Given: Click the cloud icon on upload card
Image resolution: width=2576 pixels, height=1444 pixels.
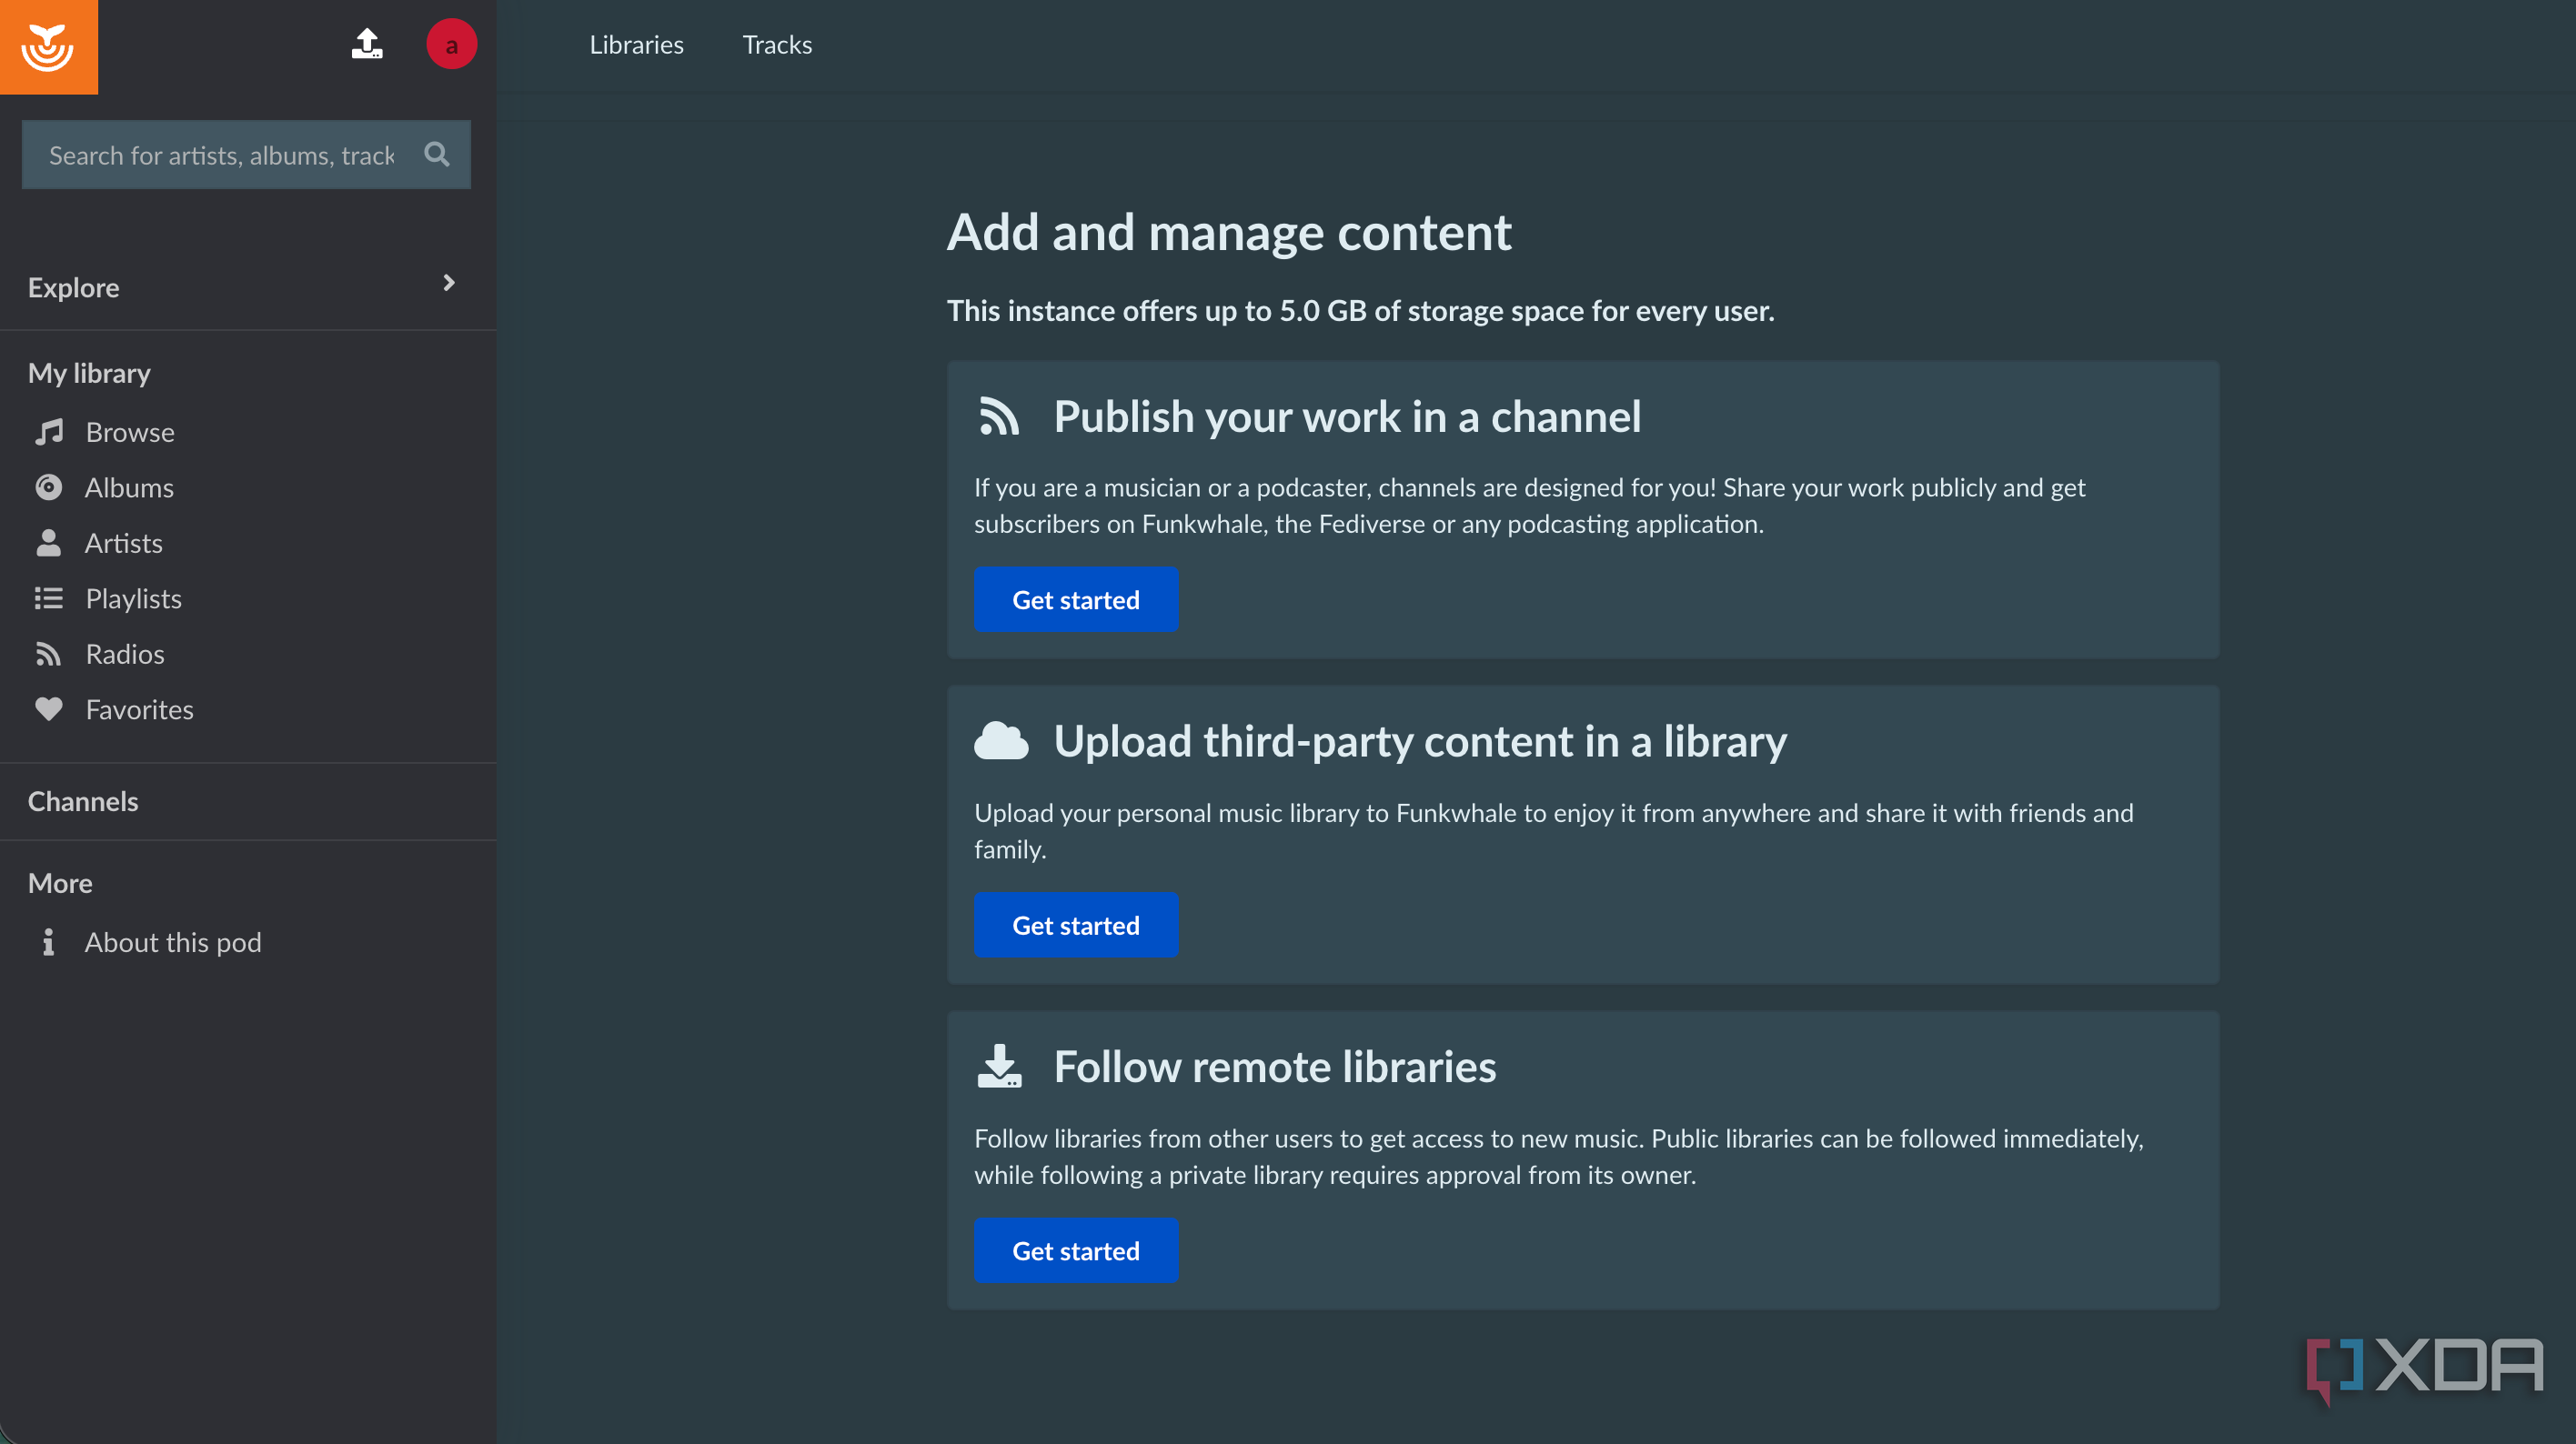Looking at the screenshot, I should coord(1001,741).
